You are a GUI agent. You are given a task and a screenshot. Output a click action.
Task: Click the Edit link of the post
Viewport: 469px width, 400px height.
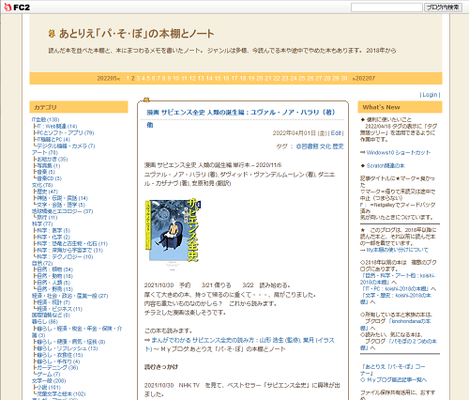336,133
